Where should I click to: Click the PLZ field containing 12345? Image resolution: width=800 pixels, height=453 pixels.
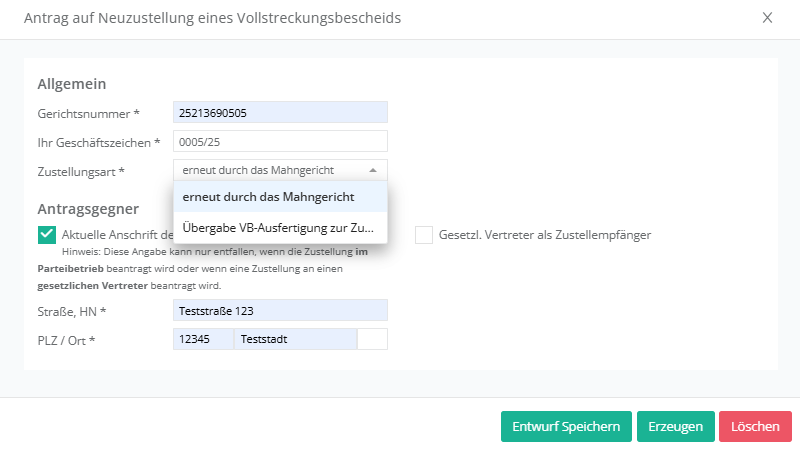(x=203, y=340)
